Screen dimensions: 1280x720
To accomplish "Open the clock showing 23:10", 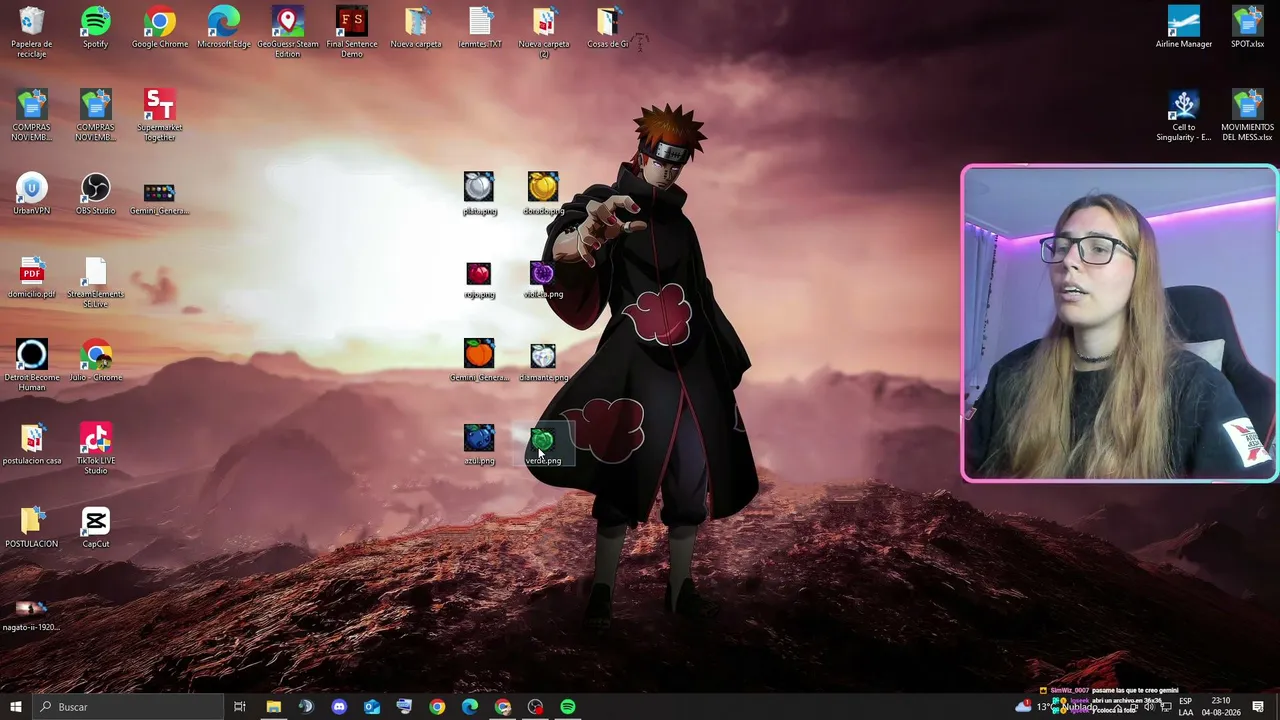I will click(x=1221, y=707).
